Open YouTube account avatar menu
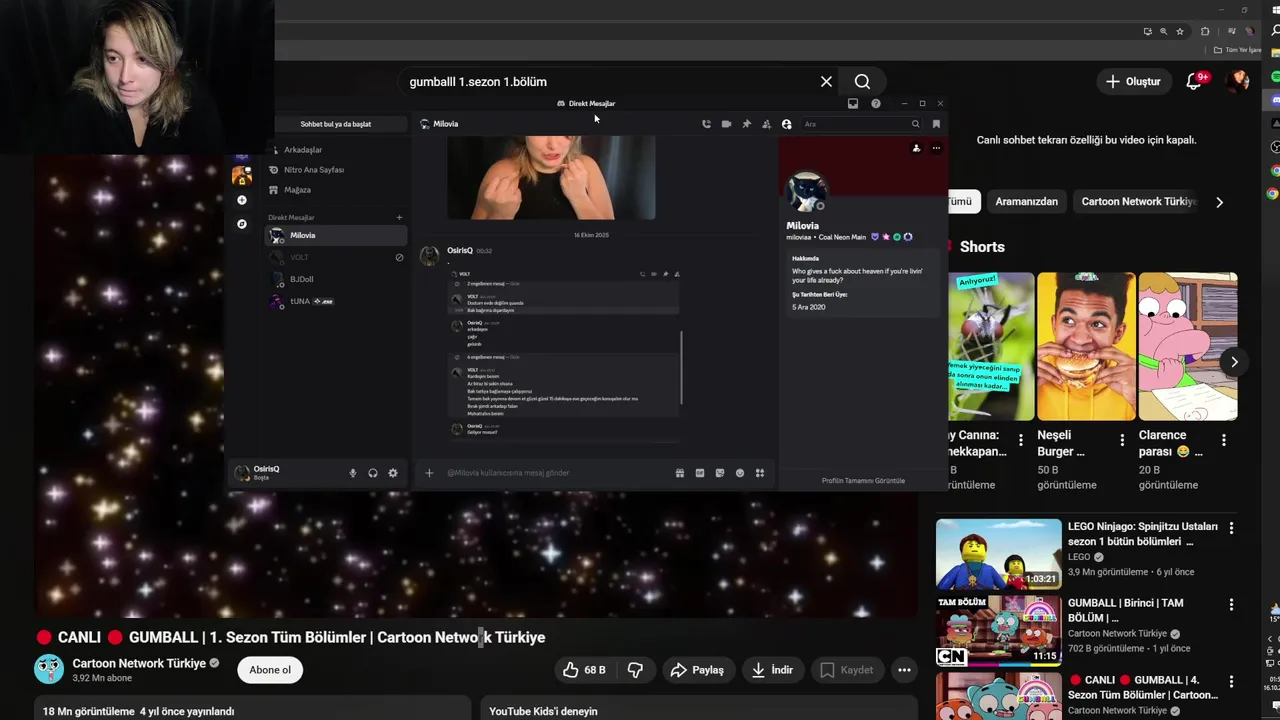Image resolution: width=1280 pixels, height=720 pixels. (x=1238, y=82)
